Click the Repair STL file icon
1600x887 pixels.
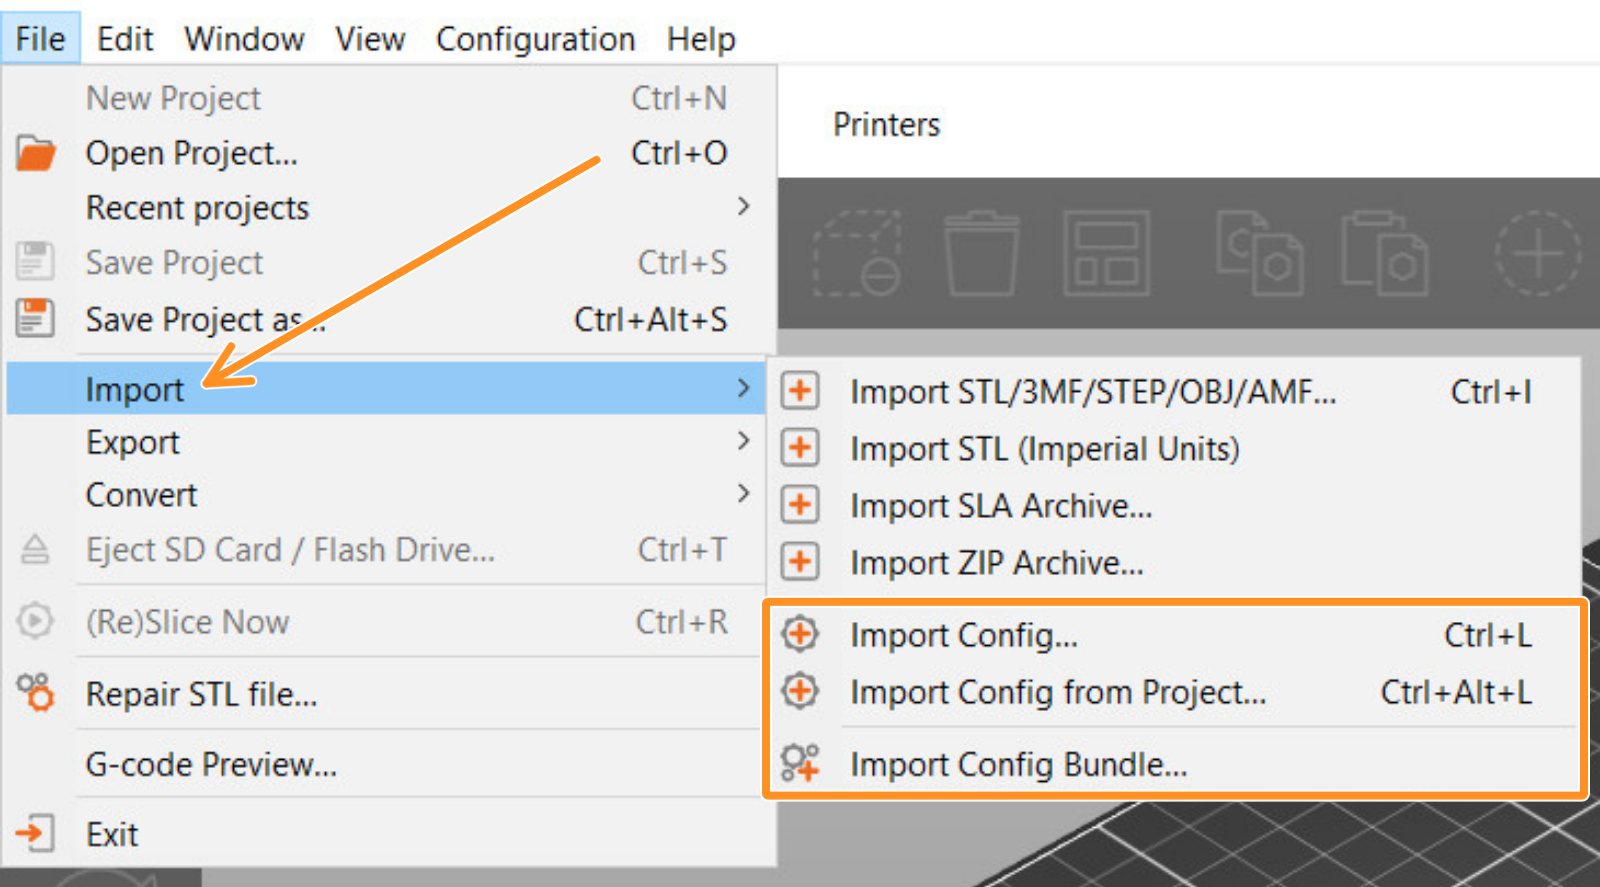[36, 692]
